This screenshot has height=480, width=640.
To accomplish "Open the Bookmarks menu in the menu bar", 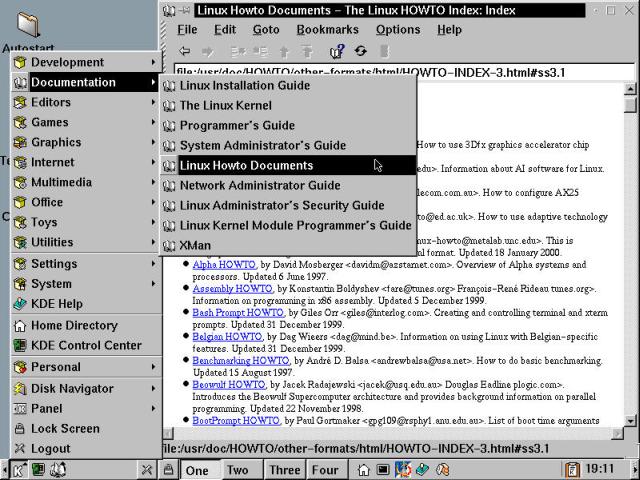I will pos(327,29).
